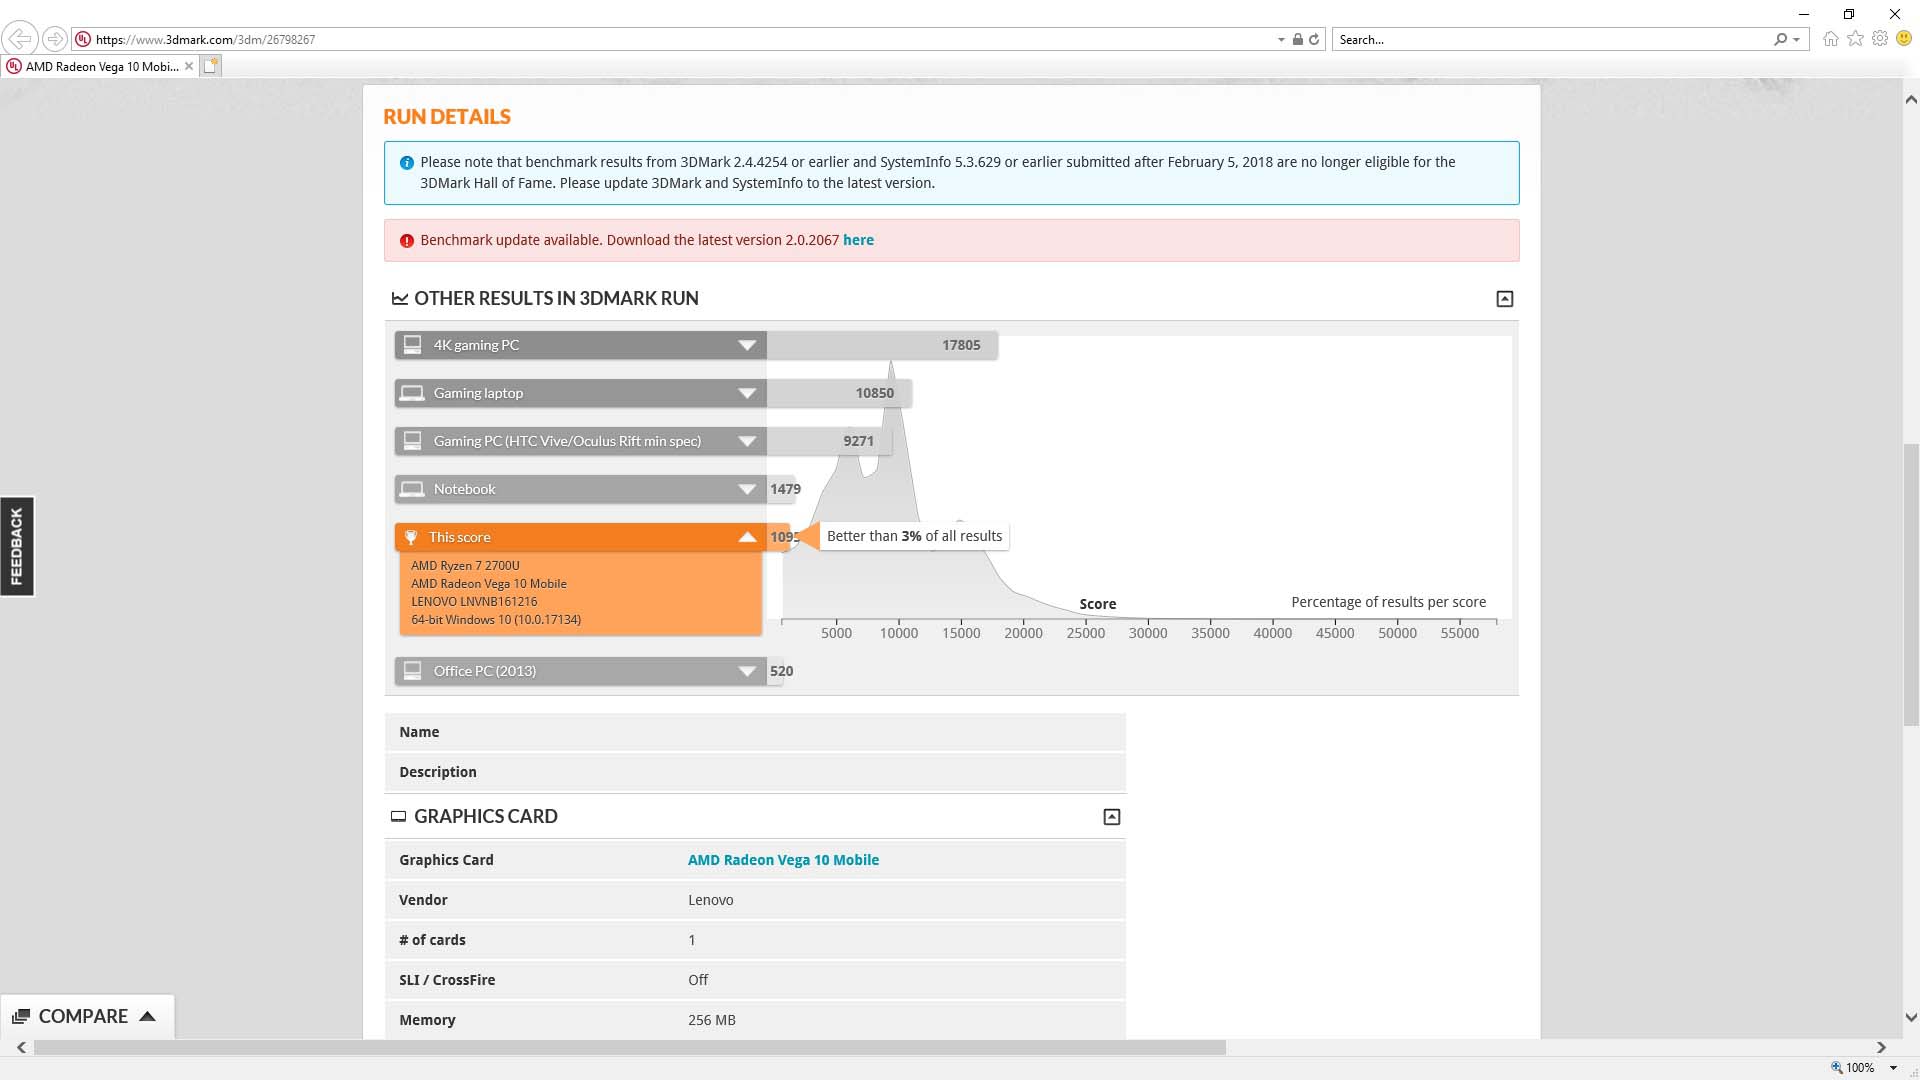This screenshot has width=1920, height=1080.
Task: Click the scroll up arrow
Action: (x=1911, y=100)
